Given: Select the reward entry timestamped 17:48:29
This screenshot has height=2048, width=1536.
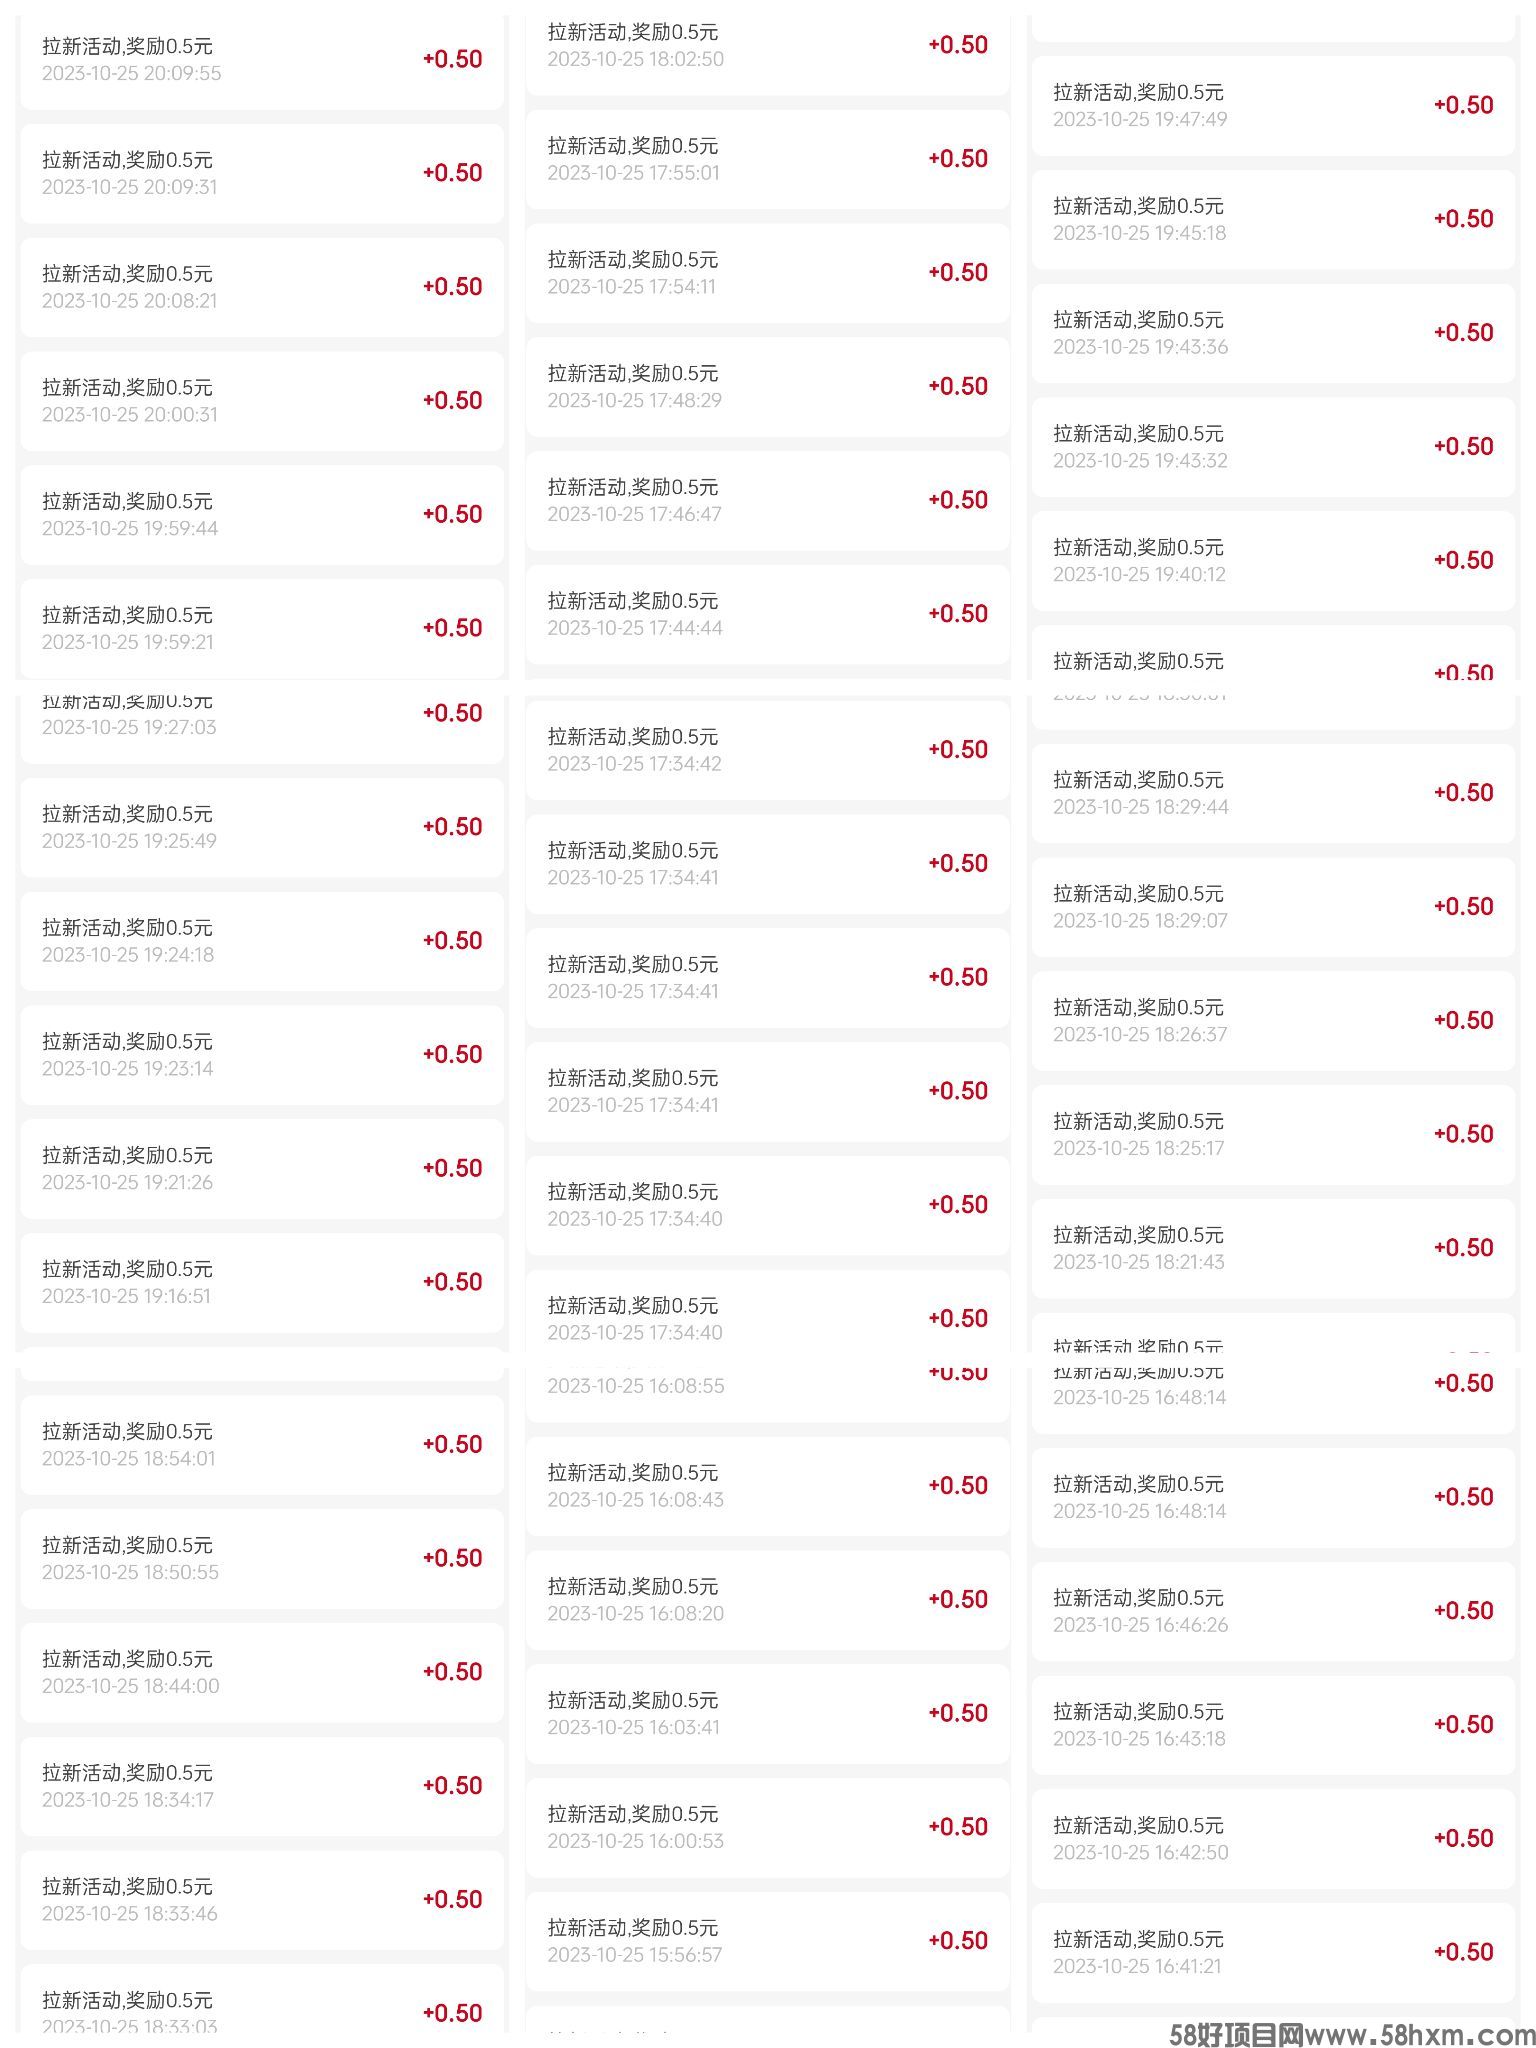Looking at the screenshot, I should [x=768, y=387].
